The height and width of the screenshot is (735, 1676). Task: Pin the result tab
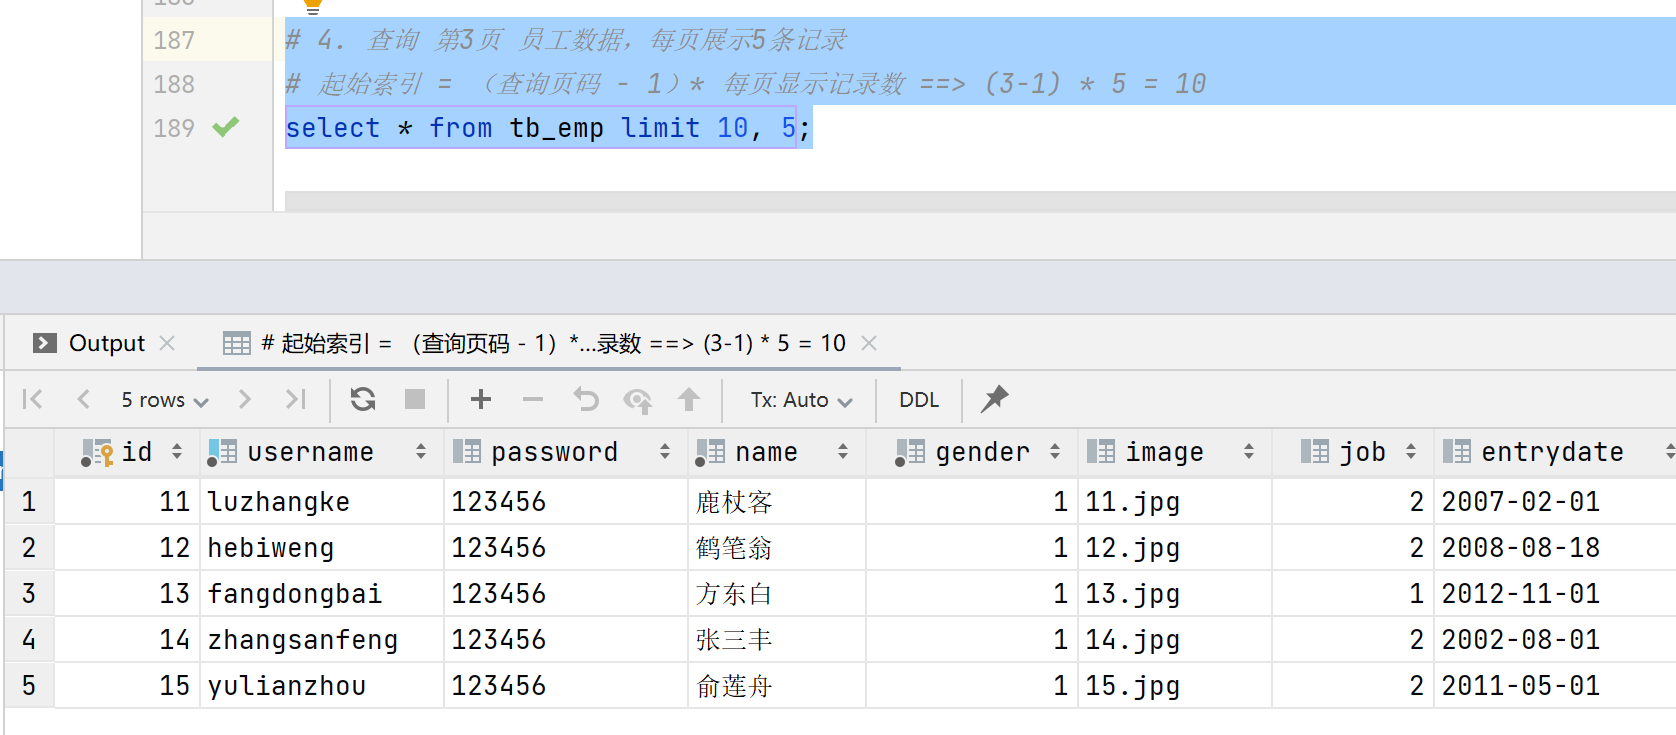pos(994,399)
